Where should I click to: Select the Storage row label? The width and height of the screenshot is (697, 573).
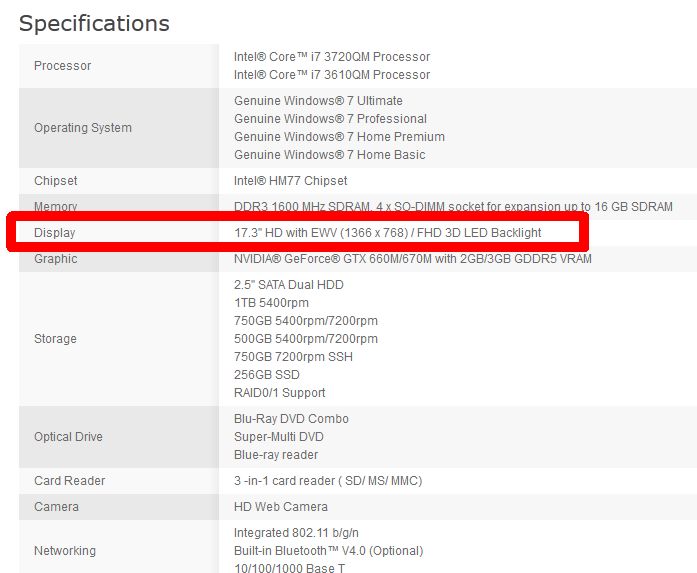pyautogui.click(x=56, y=339)
